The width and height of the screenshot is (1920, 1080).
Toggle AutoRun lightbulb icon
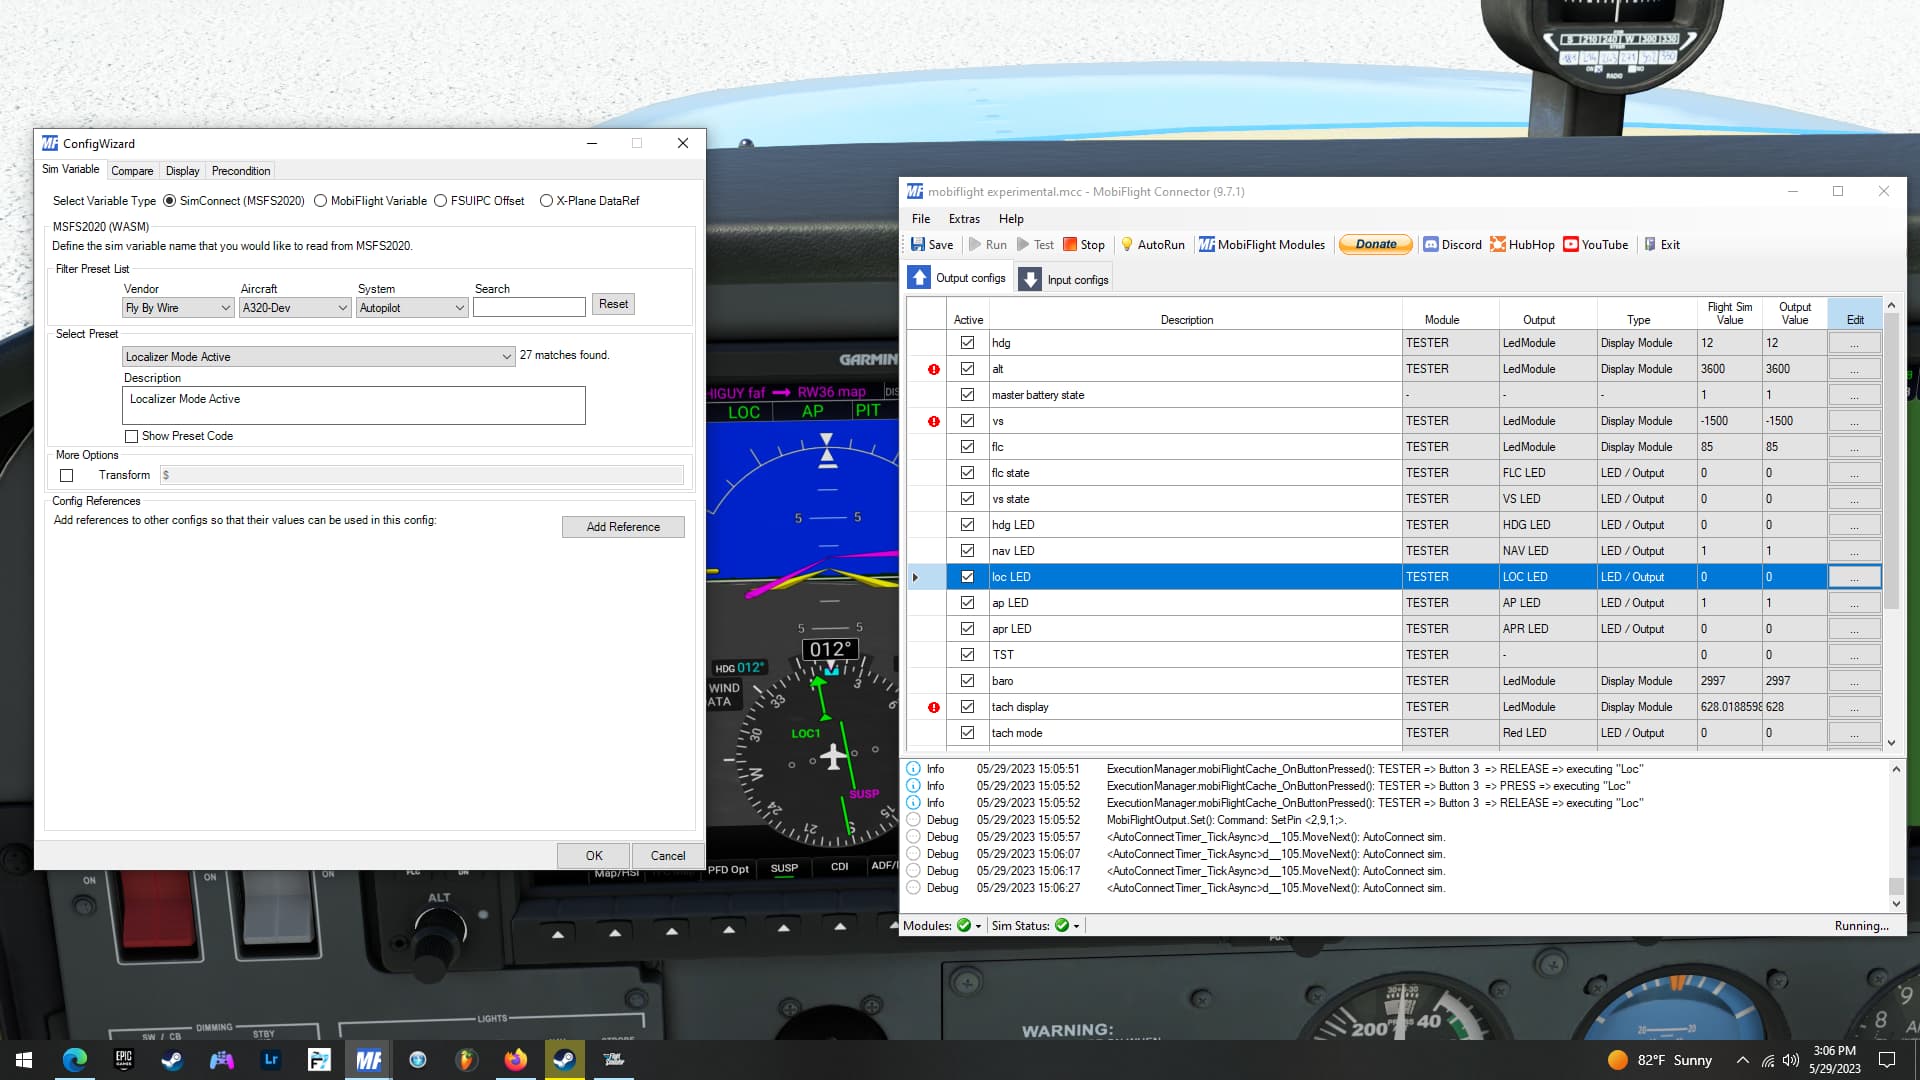tap(1127, 244)
